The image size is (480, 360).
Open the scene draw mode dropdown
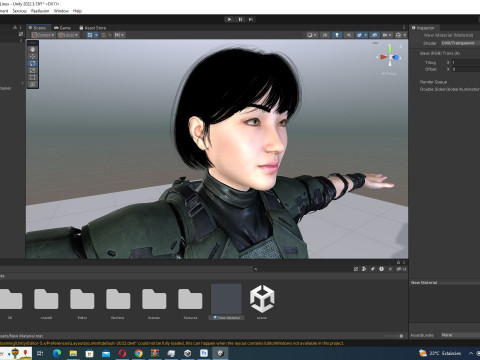coord(311,35)
